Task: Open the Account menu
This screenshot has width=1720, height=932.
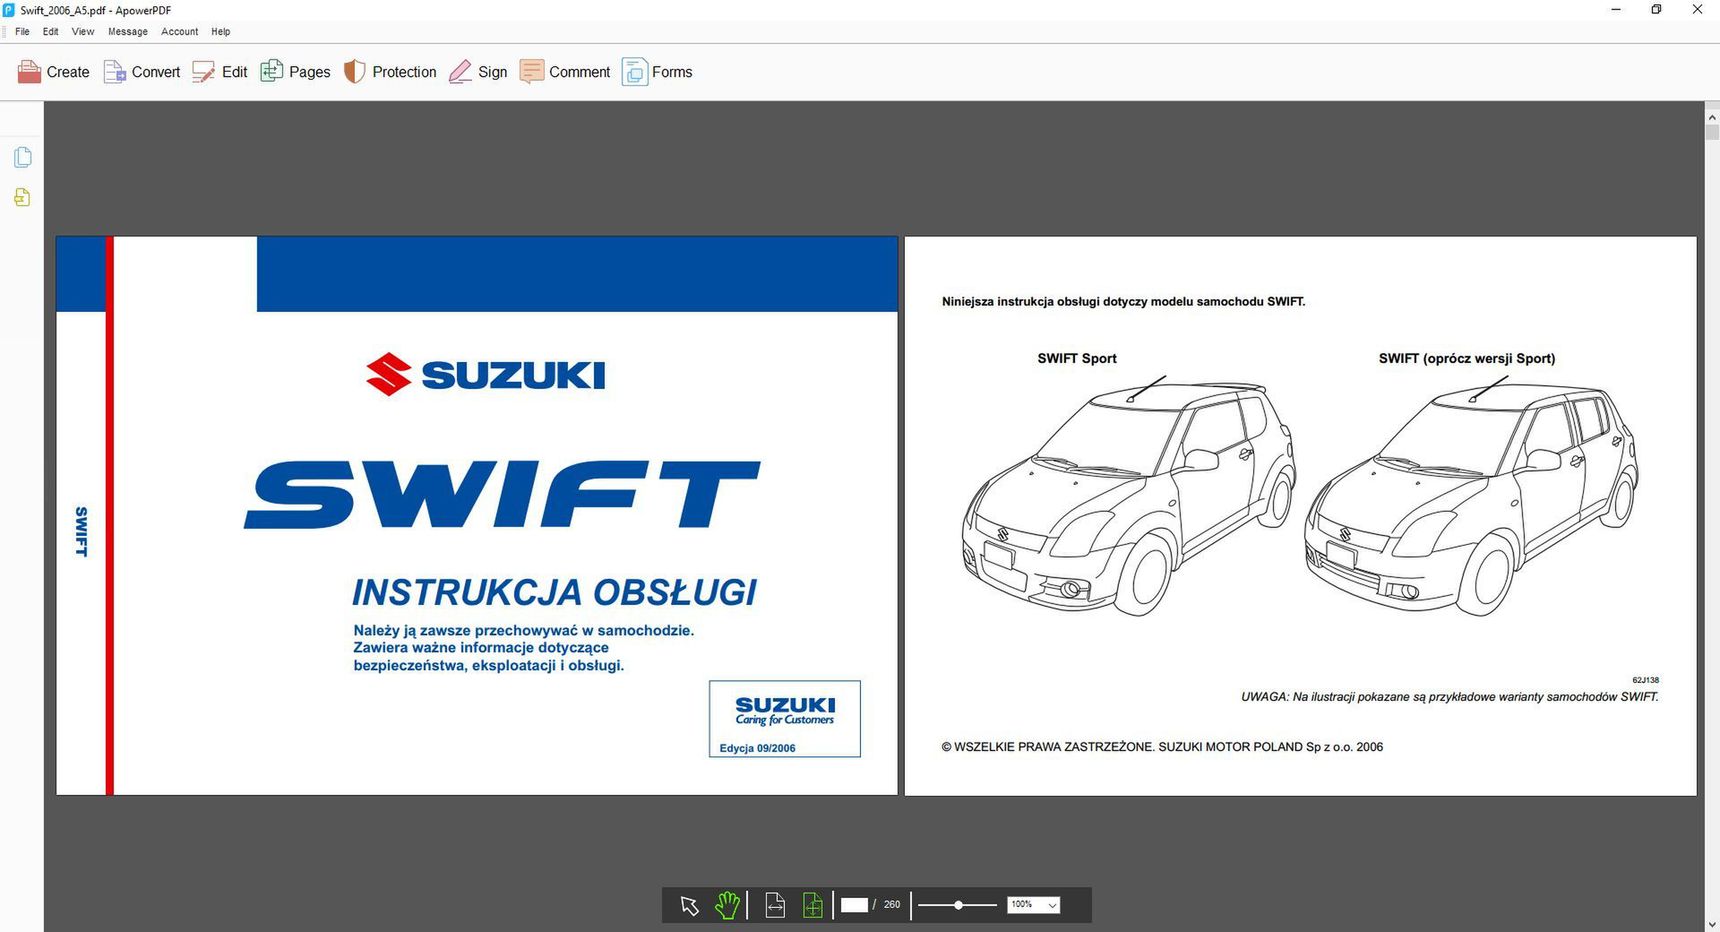Action: [180, 32]
